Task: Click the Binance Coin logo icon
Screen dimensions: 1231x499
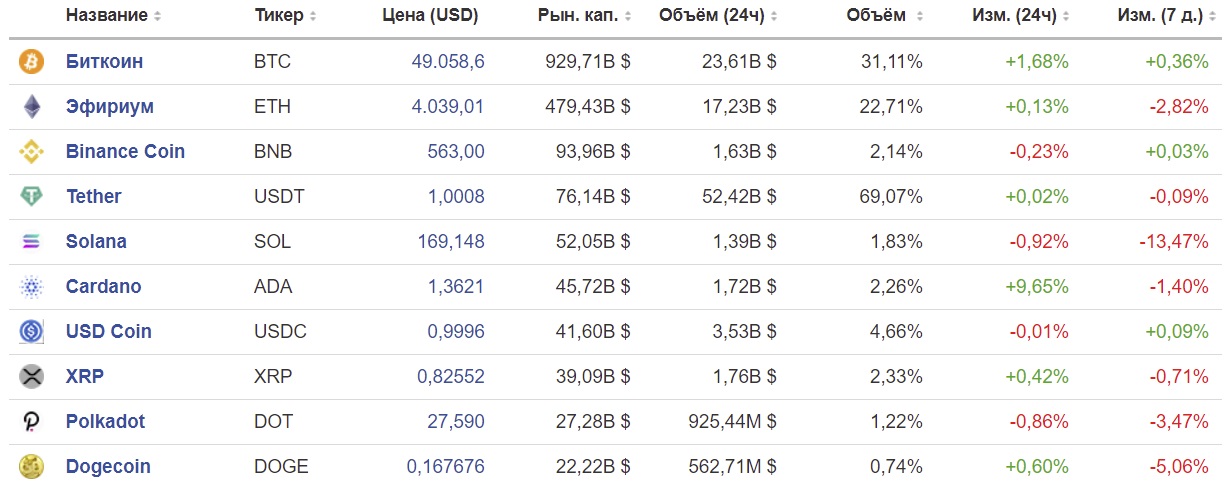Action: tap(32, 152)
